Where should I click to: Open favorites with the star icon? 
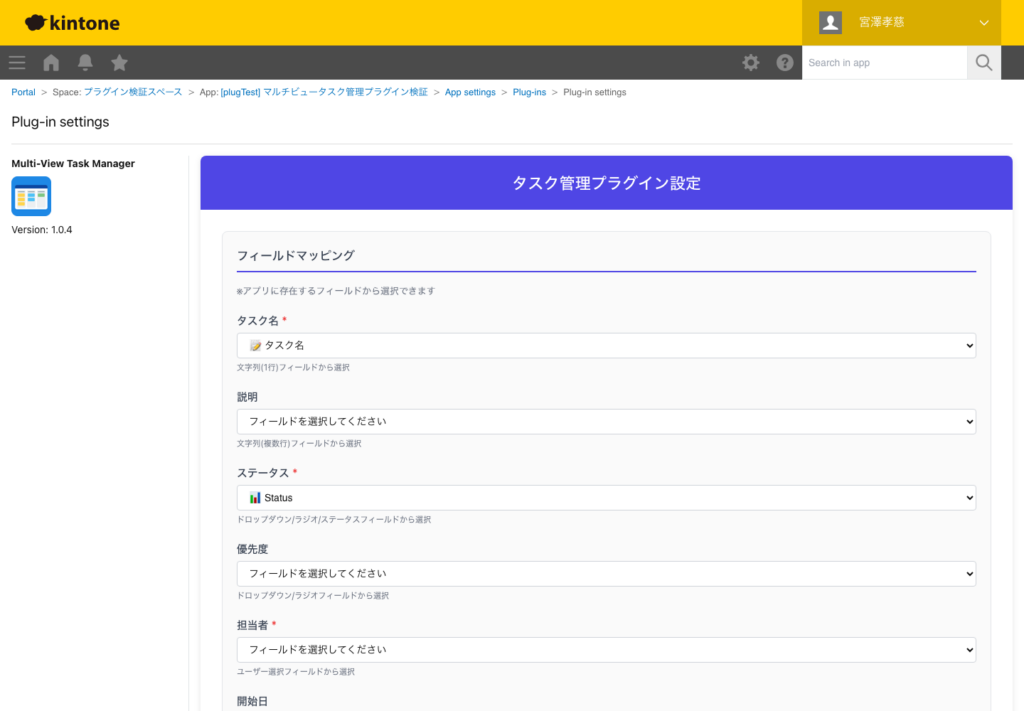click(x=119, y=62)
